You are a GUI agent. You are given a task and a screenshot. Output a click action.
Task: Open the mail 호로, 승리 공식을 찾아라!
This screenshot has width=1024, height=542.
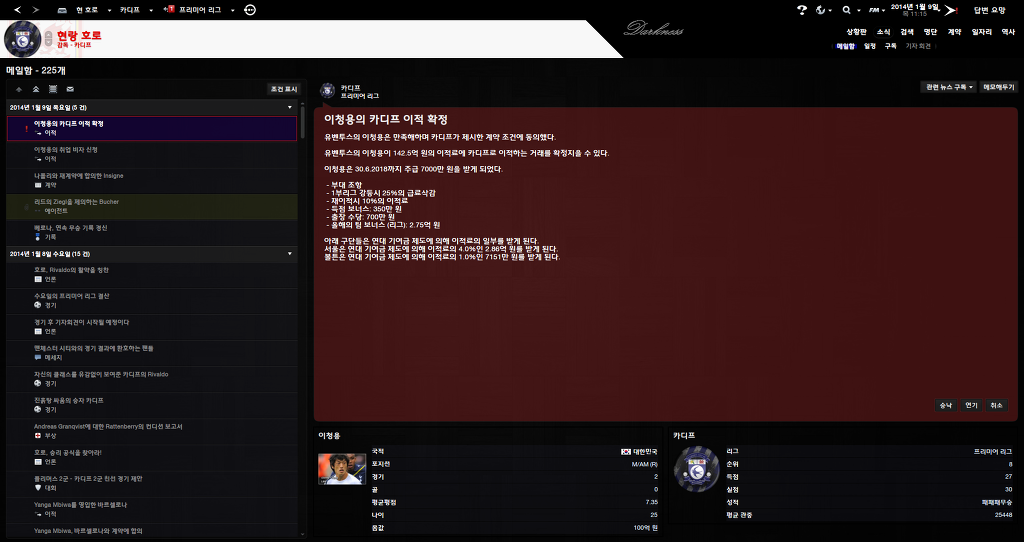[x=152, y=457]
